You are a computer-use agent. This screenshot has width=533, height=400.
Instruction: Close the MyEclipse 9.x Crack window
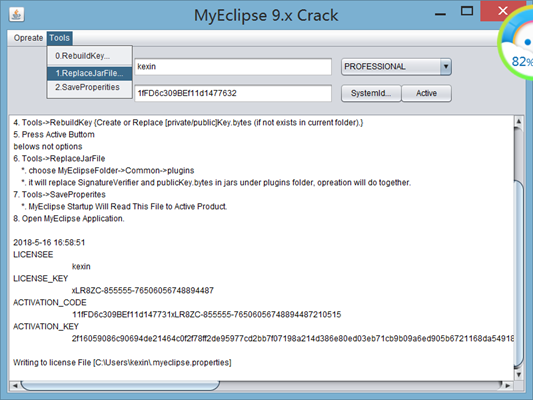[503, 11]
